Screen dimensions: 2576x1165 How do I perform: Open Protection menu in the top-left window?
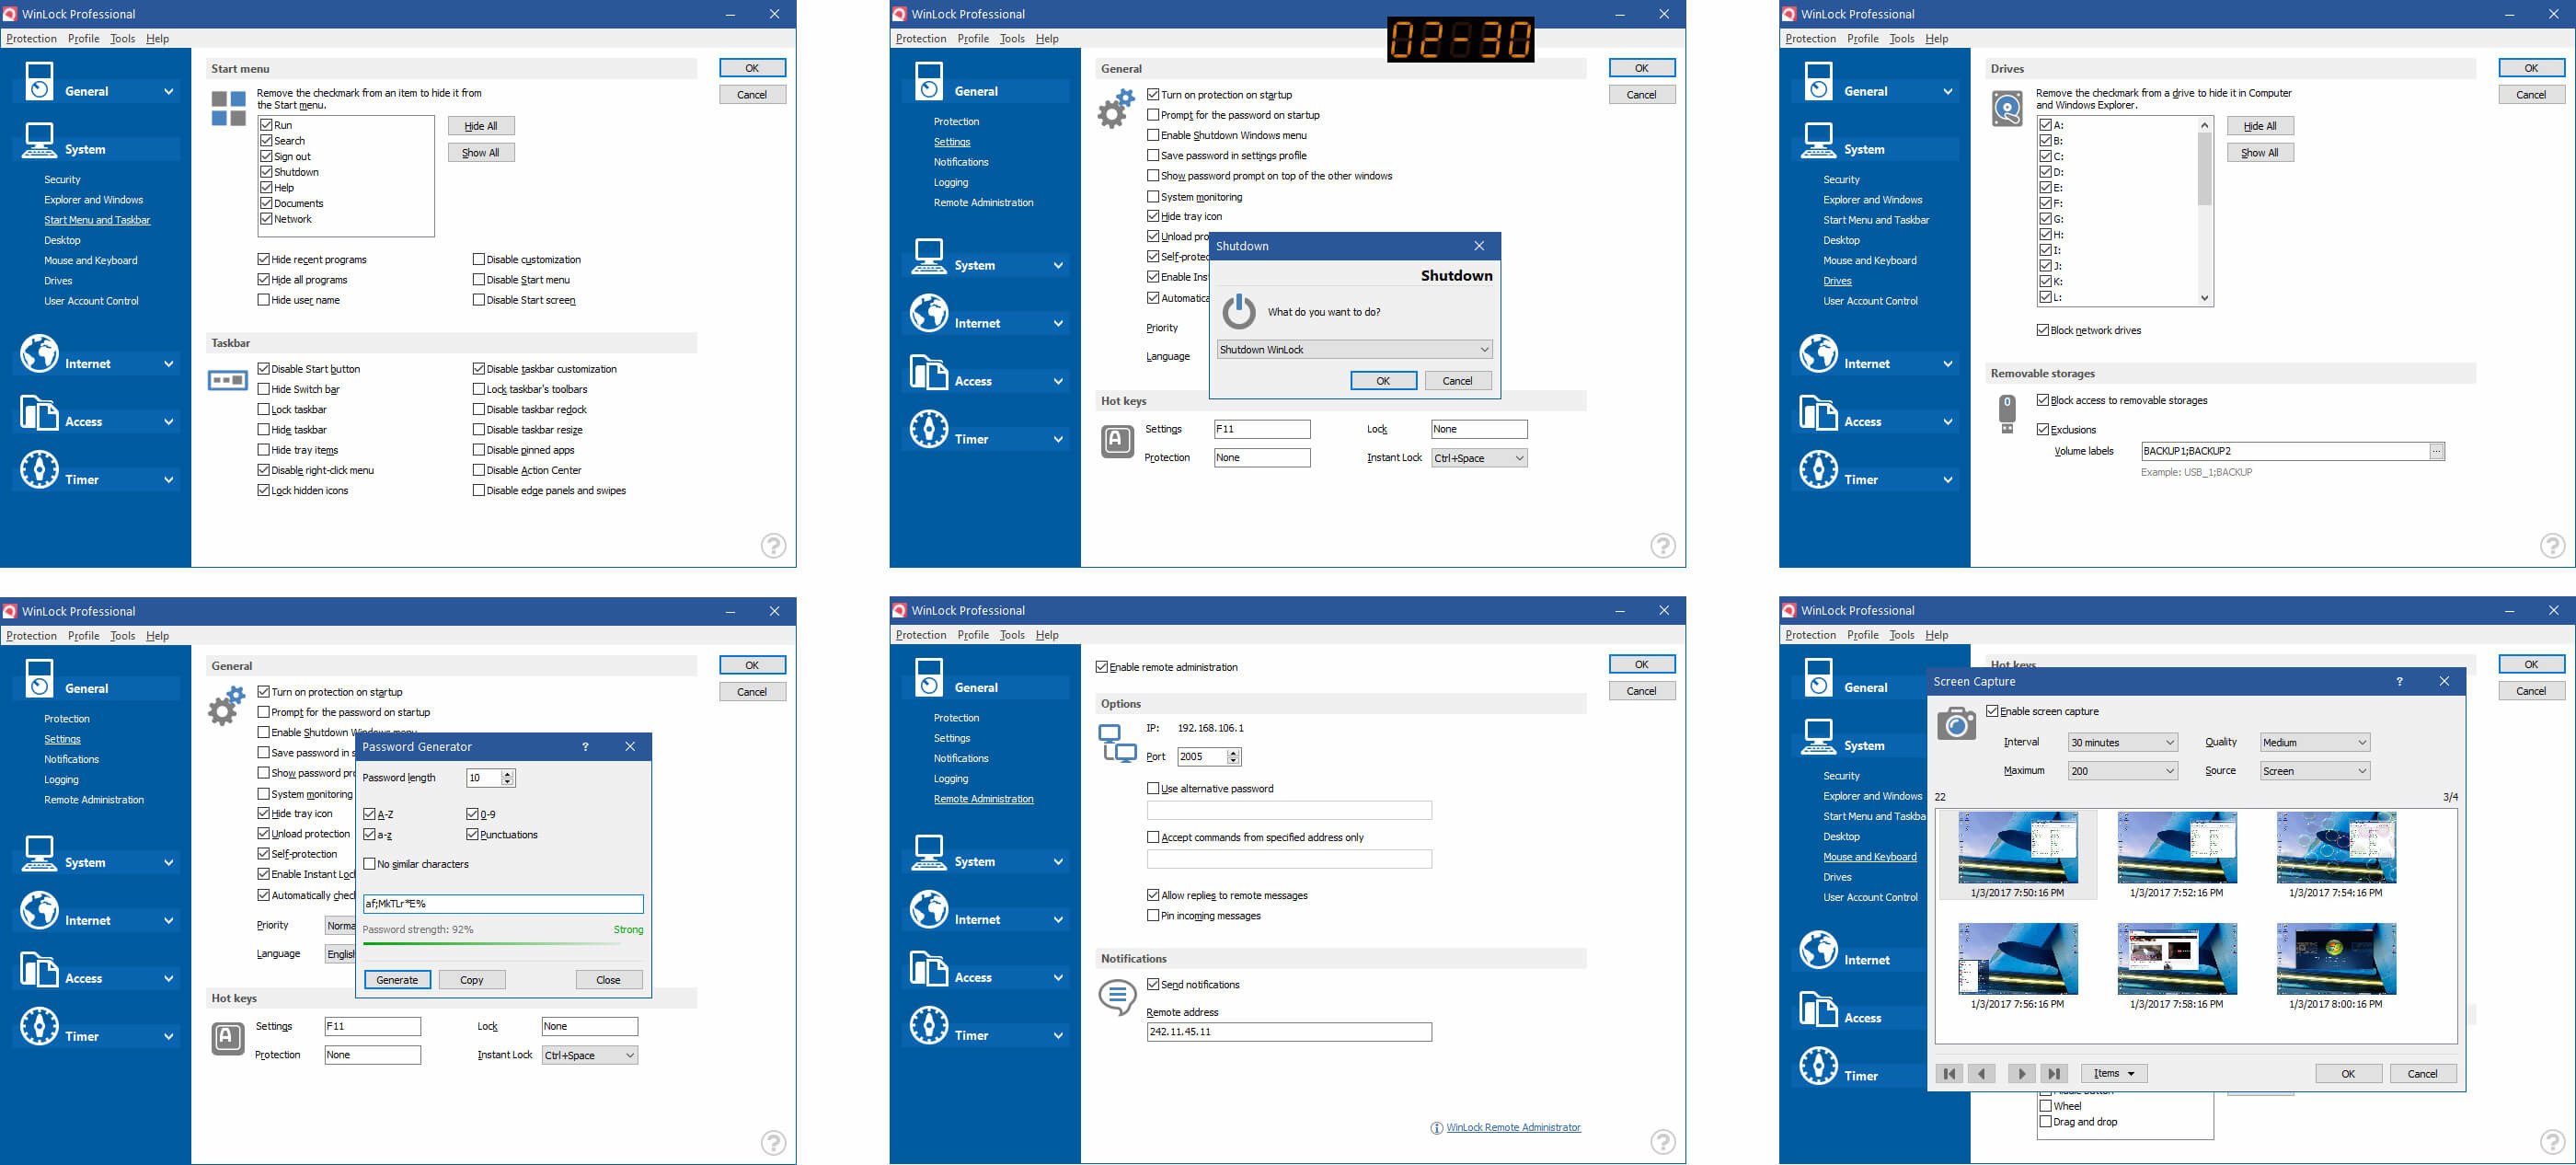click(x=31, y=38)
